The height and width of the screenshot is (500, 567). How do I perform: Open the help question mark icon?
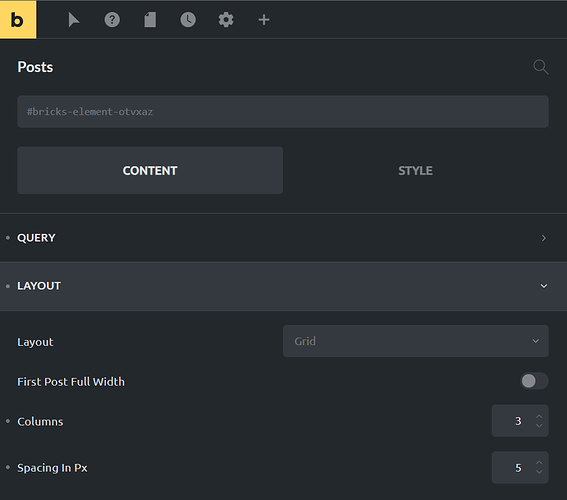pyautogui.click(x=112, y=20)
